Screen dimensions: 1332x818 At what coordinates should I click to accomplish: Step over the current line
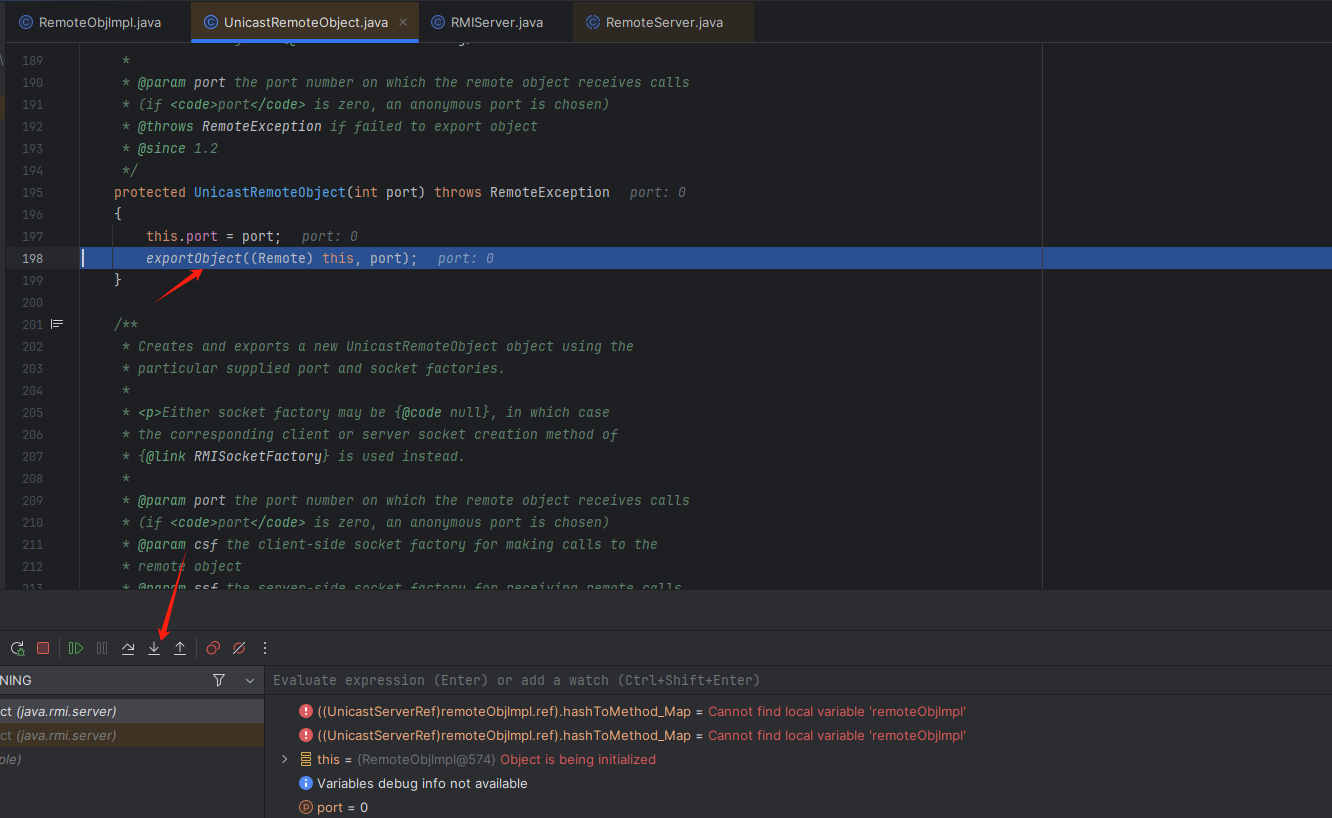128,648
